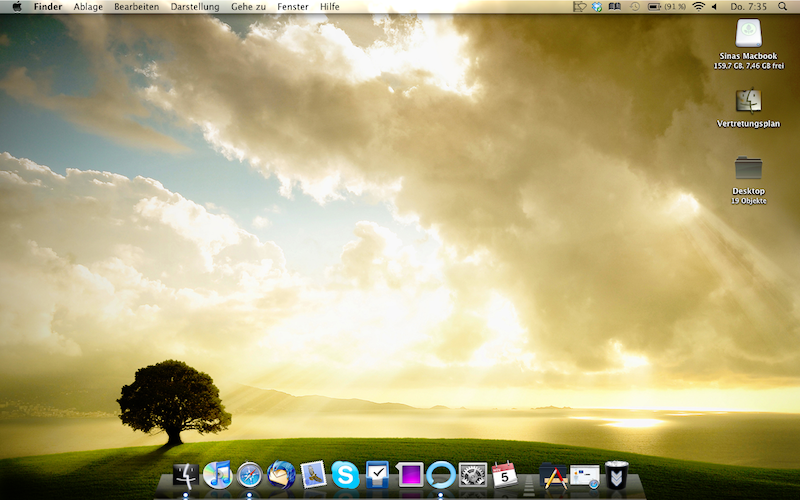The height and width of the screenshot is (500, 800).
Task: Open the Darstellung menu
Action: click(x=195, y=7)
